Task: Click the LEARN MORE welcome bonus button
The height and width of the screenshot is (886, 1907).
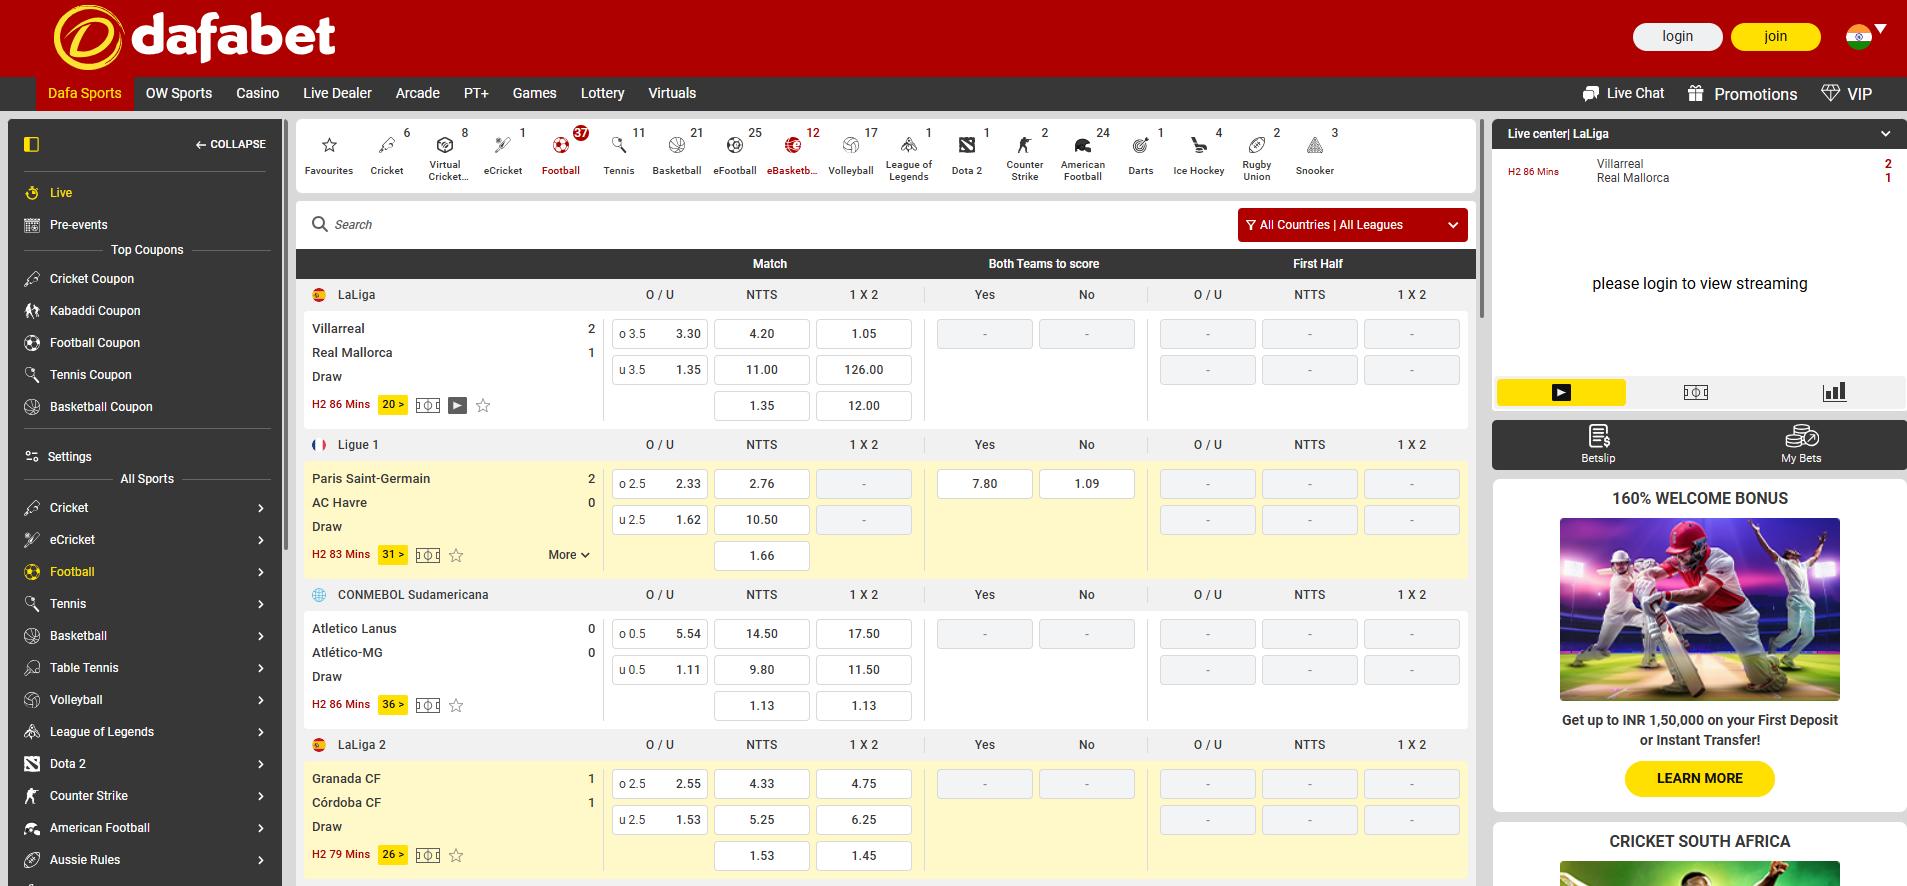Action: pyautogui.click(x=1699, y=778)
